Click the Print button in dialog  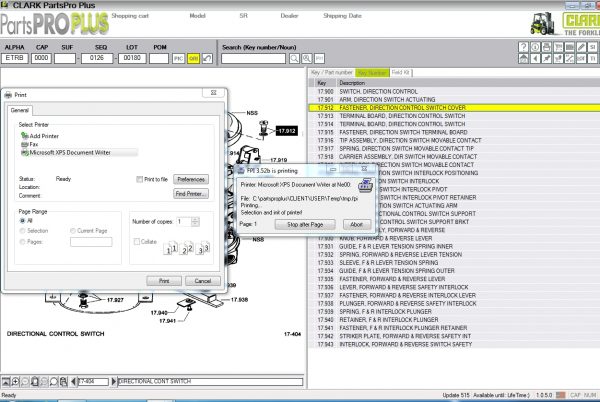tap(164, 281)
